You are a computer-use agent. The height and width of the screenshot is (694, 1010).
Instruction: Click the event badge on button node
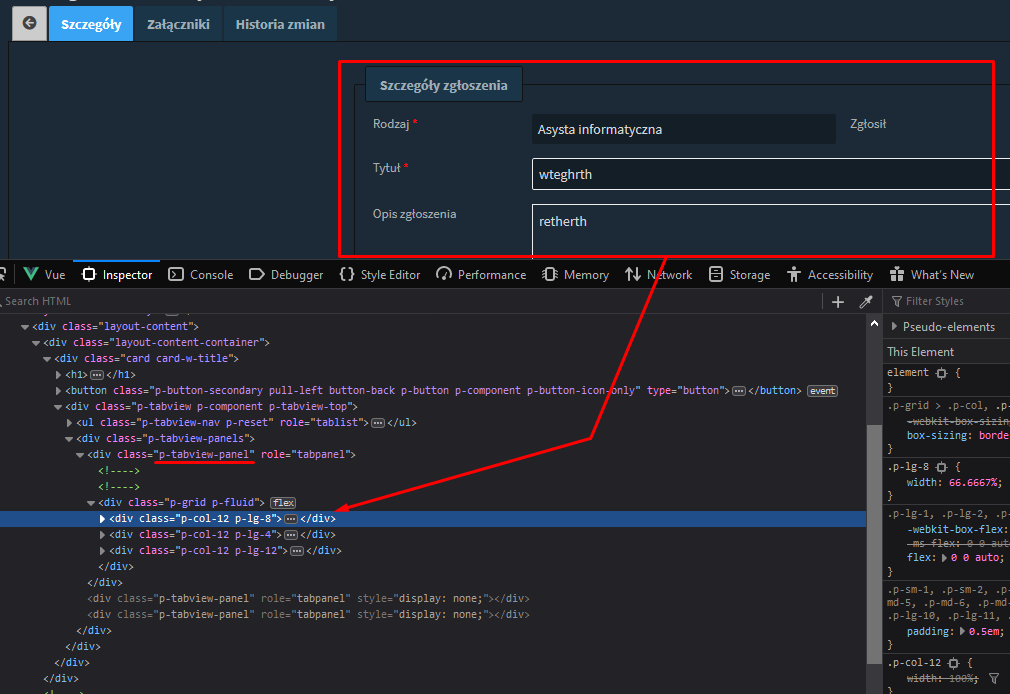823,391
